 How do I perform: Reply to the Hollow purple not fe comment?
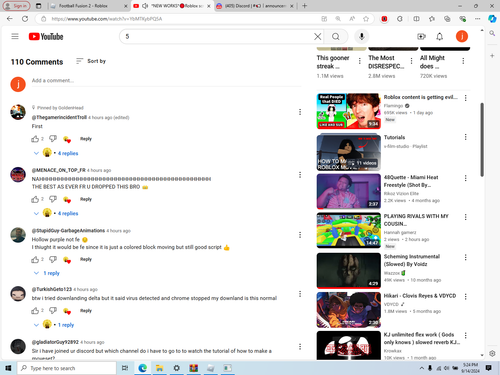(x=86, y=259)
